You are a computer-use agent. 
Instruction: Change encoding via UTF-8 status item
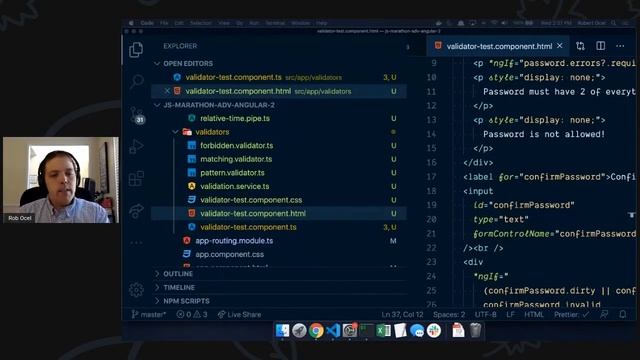[x=485, y=314]
